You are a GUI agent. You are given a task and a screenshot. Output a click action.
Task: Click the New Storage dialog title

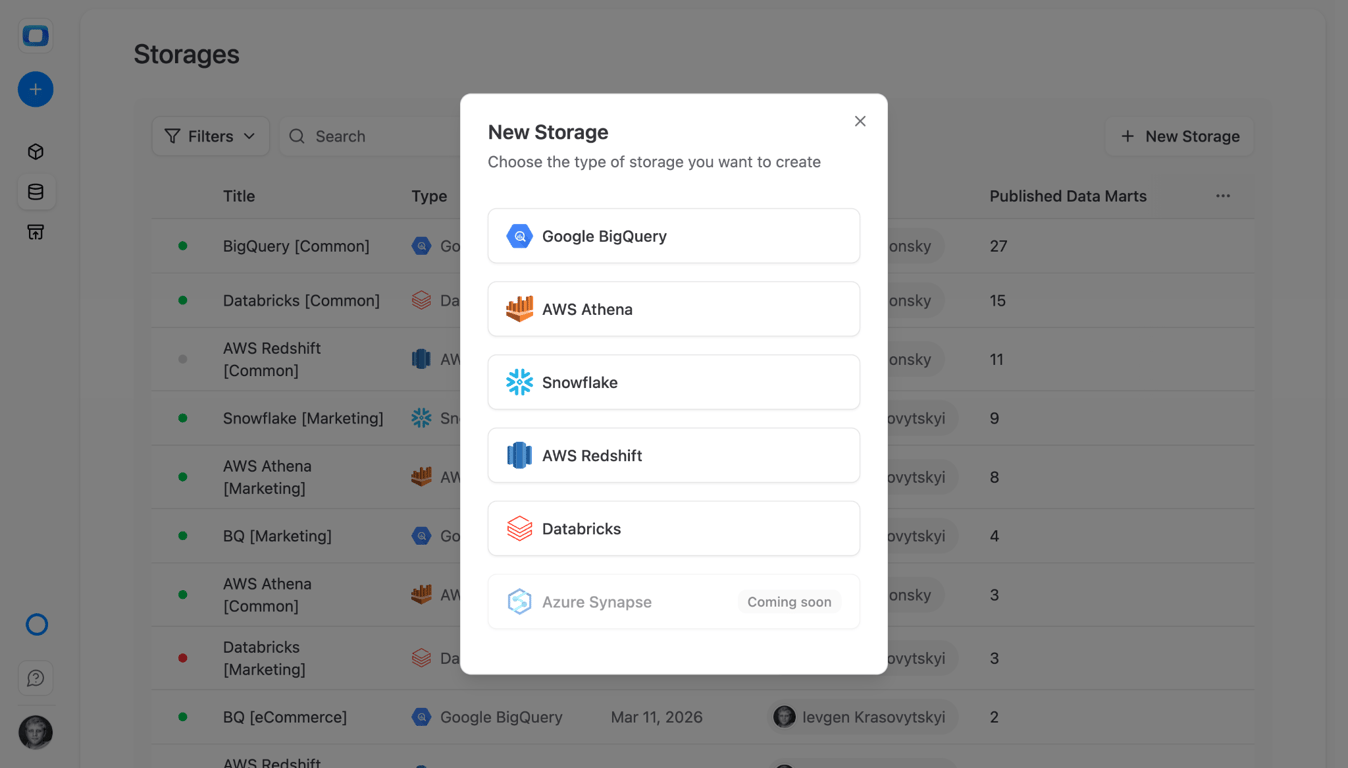point(548,132)
